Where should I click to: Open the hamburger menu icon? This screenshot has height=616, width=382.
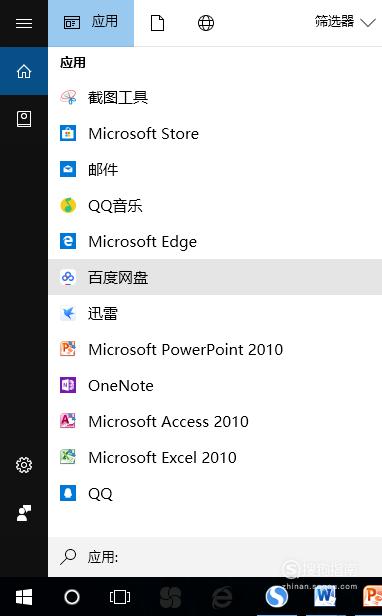click(24, 23)
